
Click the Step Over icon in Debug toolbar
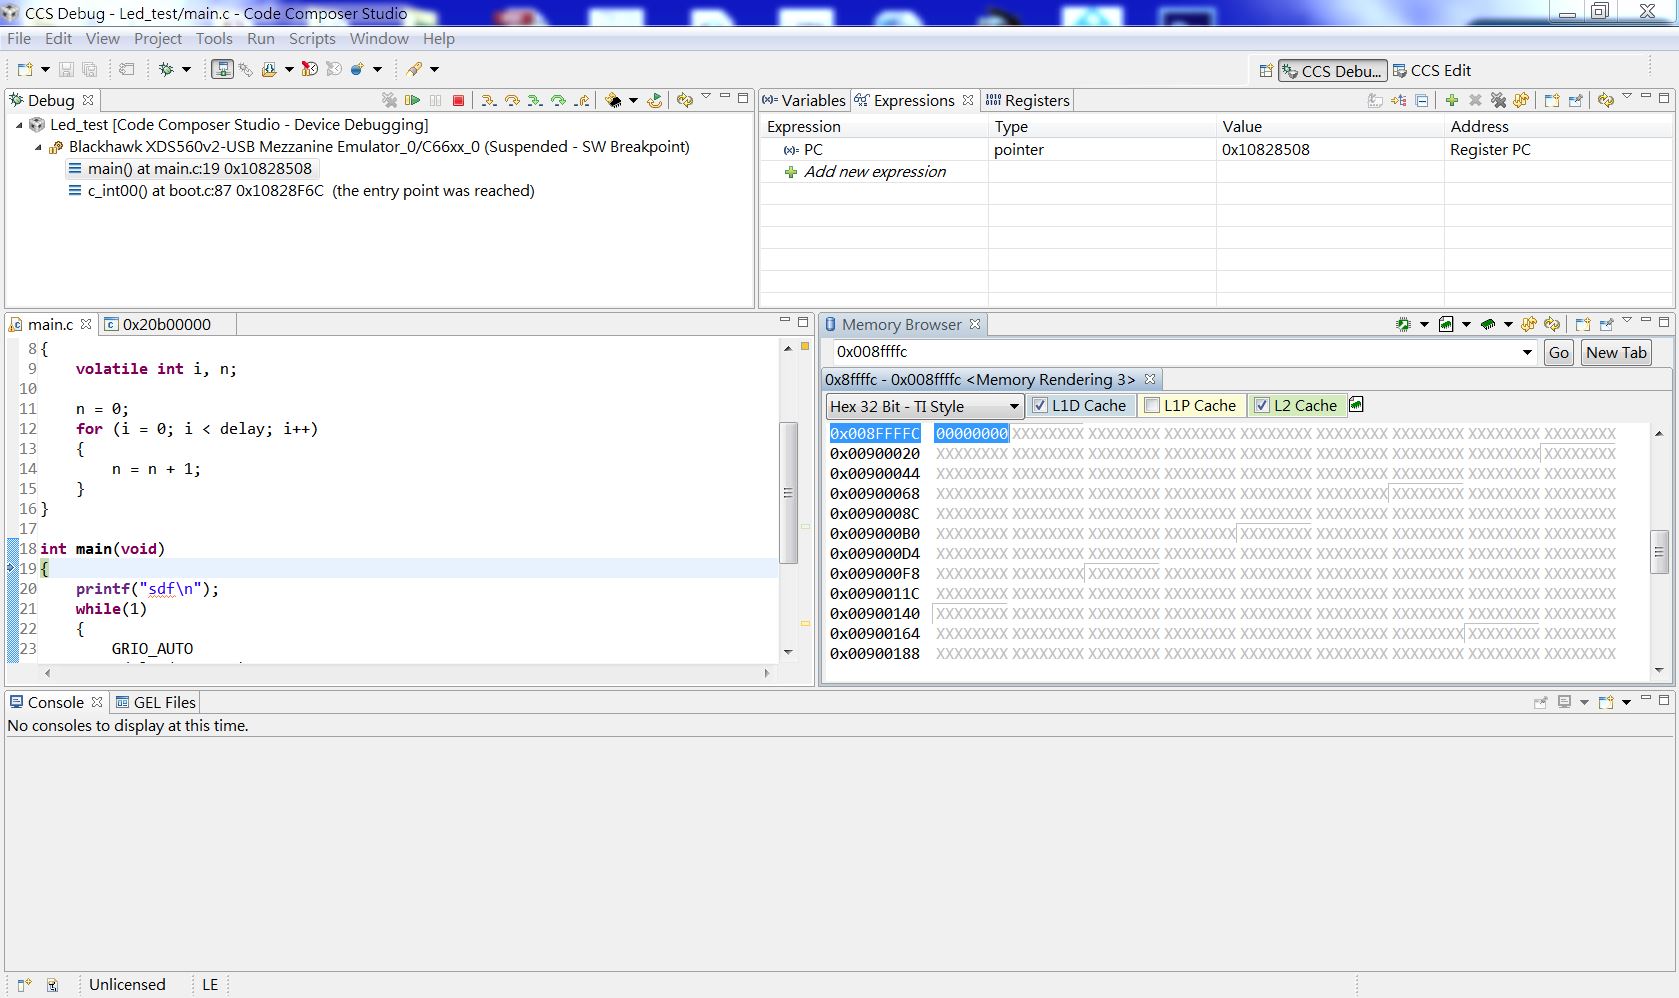(512, 100)
